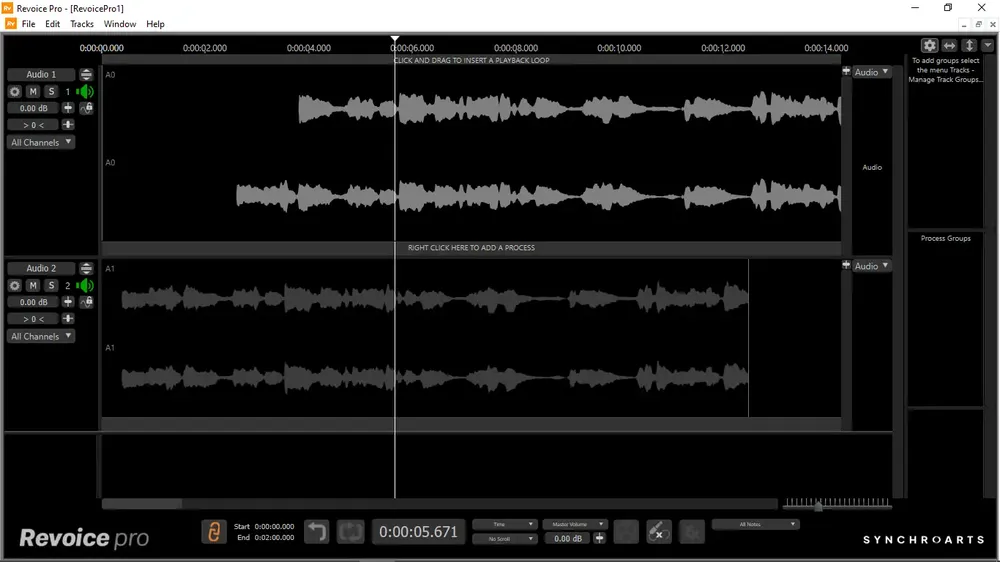
Task: Solo the Audio 2 track
Action: pyautogui.click(x=52, y=286)
